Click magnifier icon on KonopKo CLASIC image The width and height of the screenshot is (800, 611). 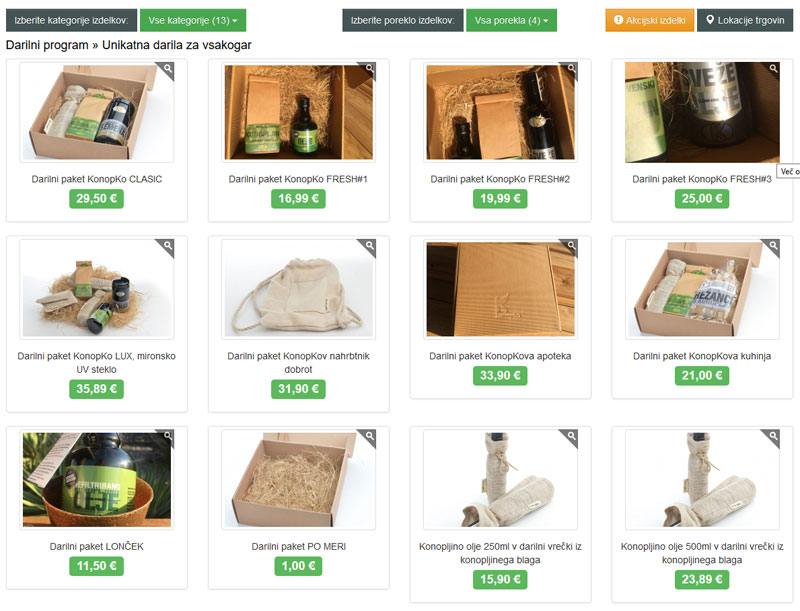coord(167,69)
